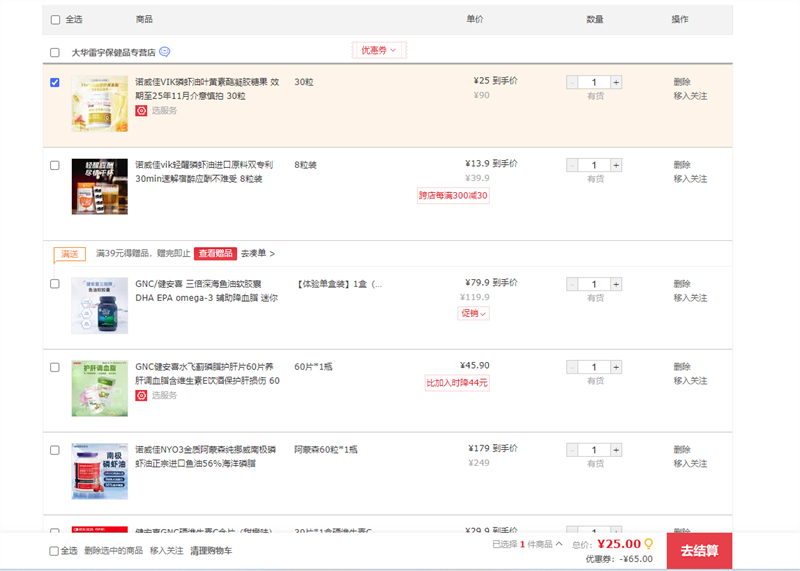Screen dimensions: 800x571
Task: Expand the 优惠券 coupon dropdown
Action: [379, 50]
